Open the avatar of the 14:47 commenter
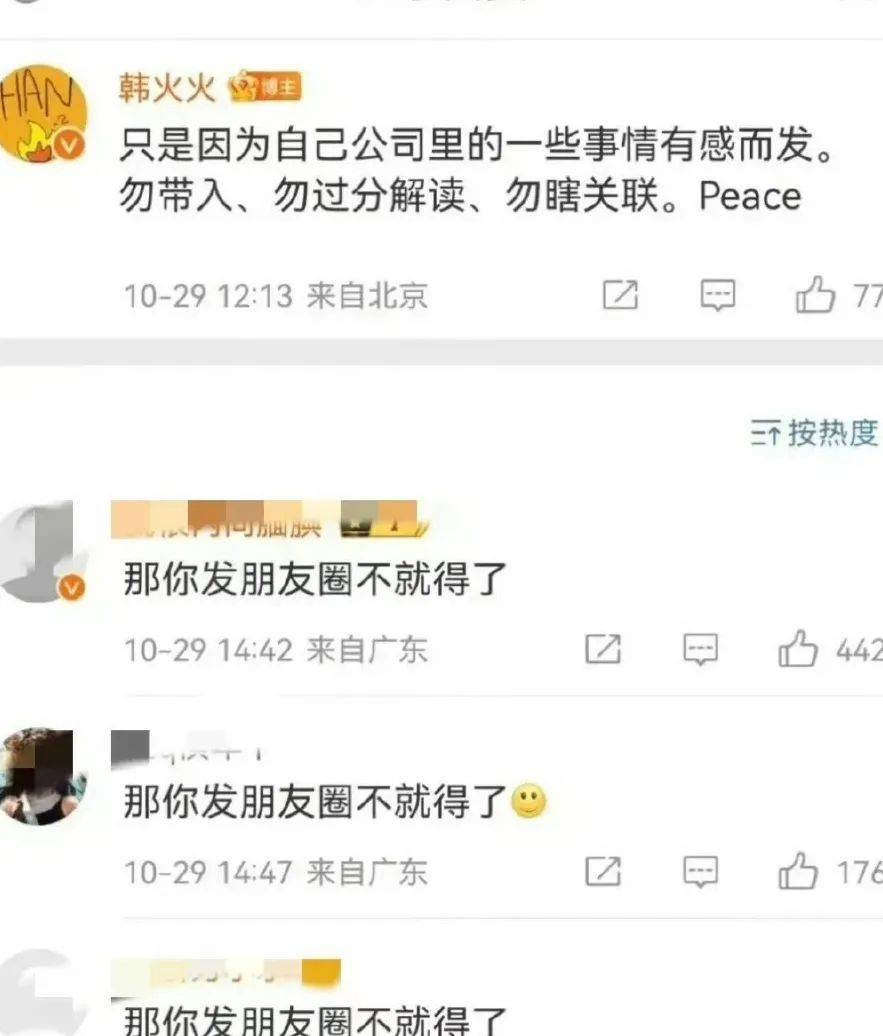This screenshot has height=1036, width=883. [x=42, y=776]
